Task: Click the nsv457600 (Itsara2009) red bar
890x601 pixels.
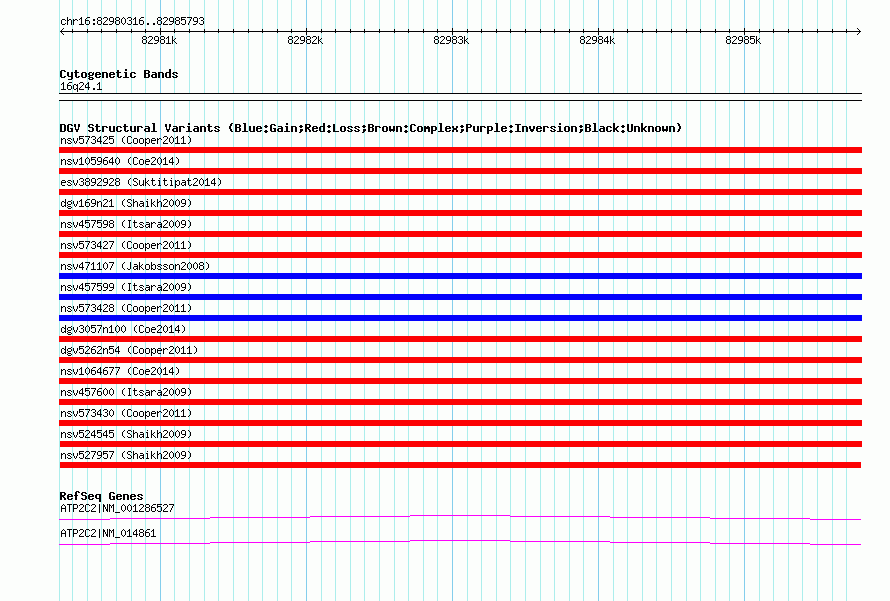Action: click(460, 402)
